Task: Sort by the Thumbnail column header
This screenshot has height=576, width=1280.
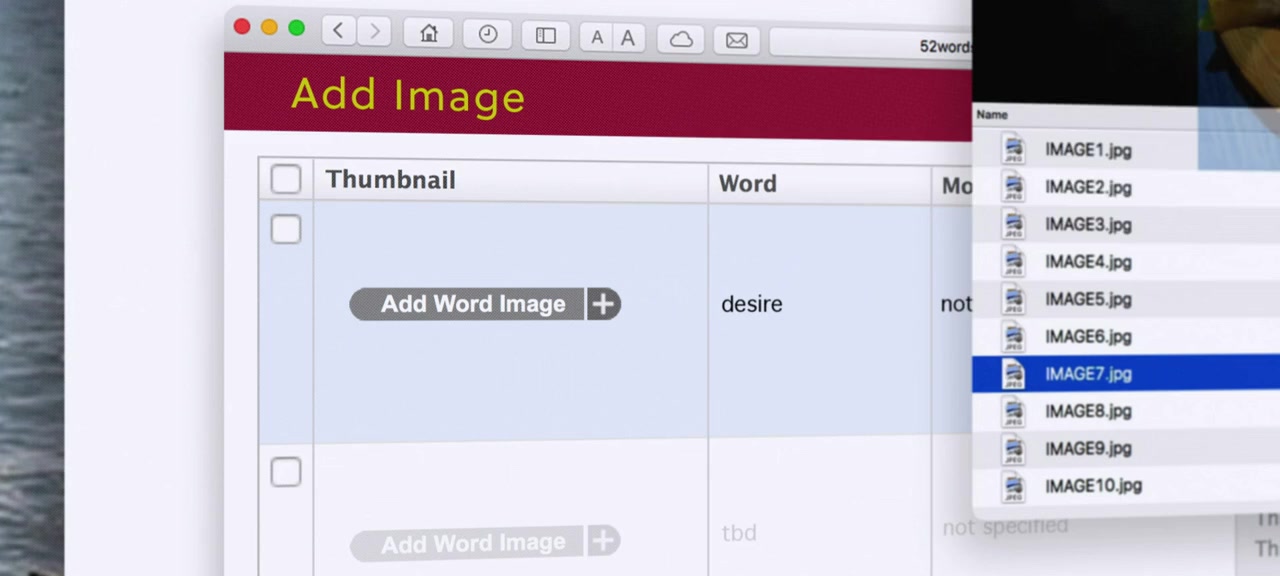Action: point(390,180)
